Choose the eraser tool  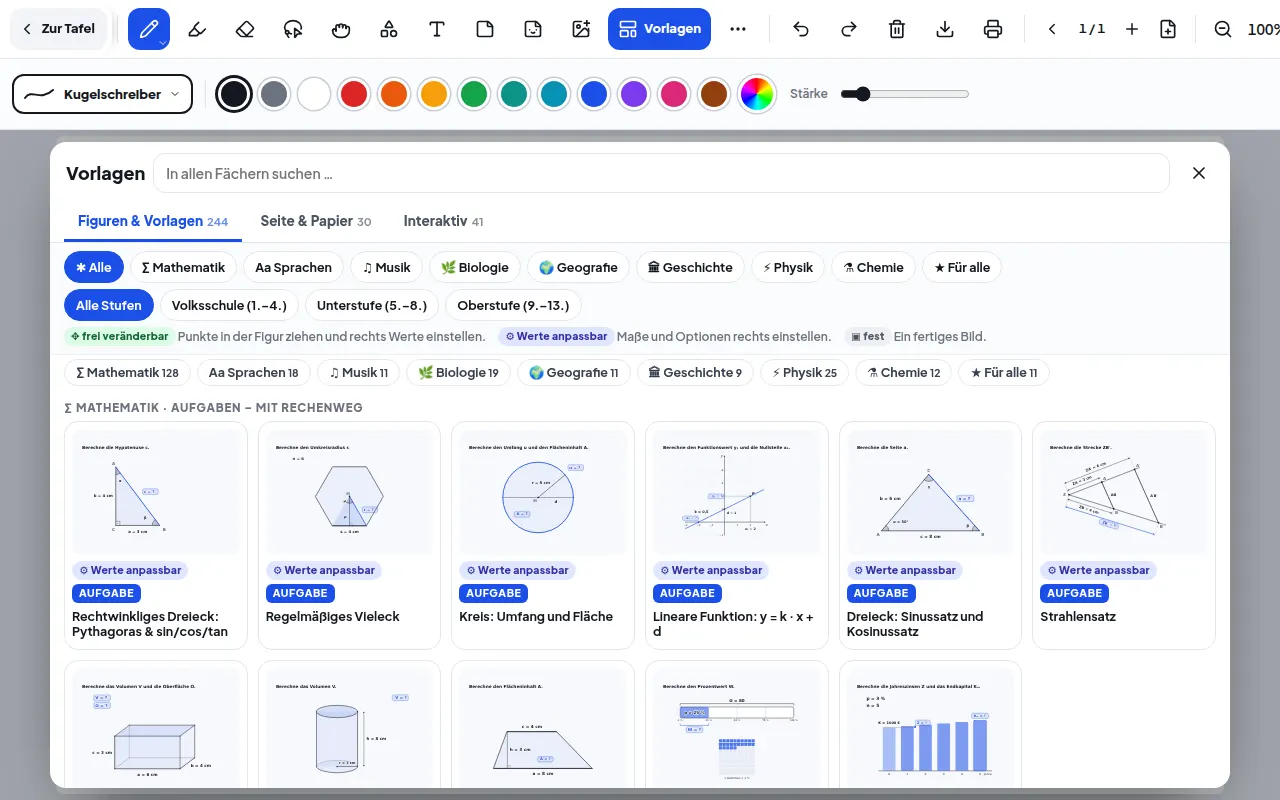click(245, 29)
